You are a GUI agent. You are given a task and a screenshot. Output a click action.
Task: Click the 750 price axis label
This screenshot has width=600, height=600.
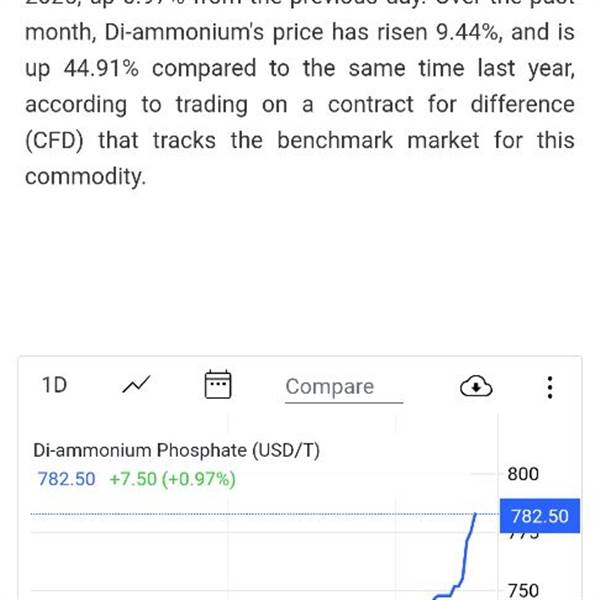click(x=523, y=590)
